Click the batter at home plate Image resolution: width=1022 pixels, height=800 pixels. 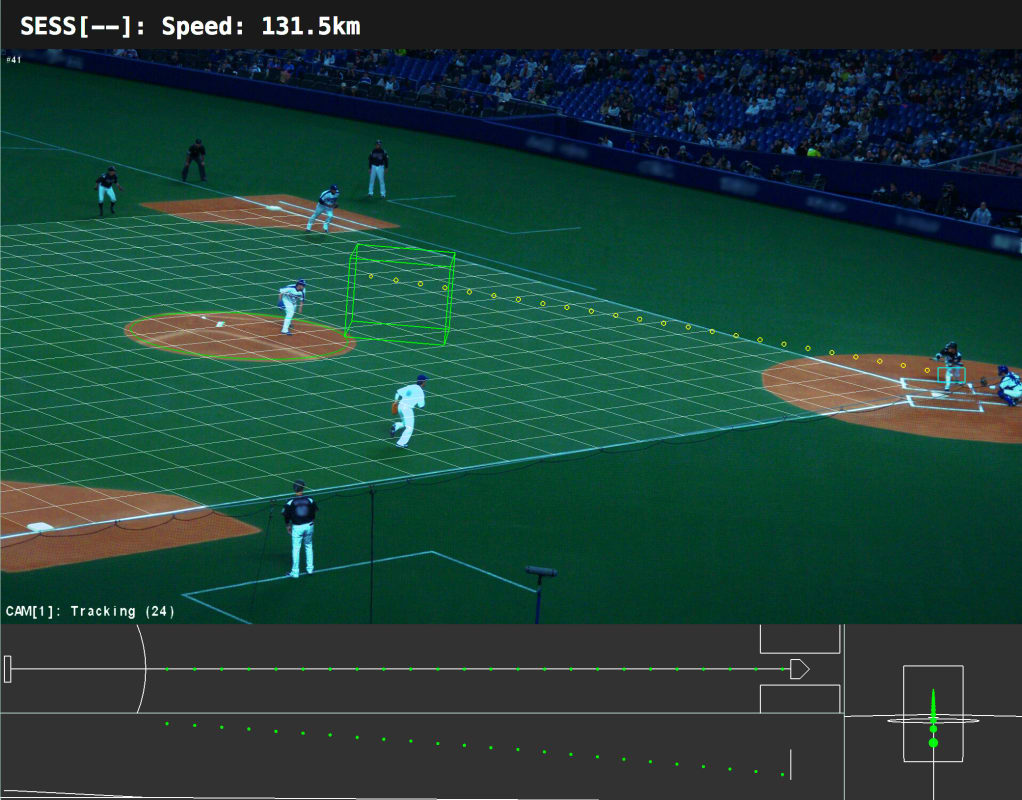[x=948, y=364]
